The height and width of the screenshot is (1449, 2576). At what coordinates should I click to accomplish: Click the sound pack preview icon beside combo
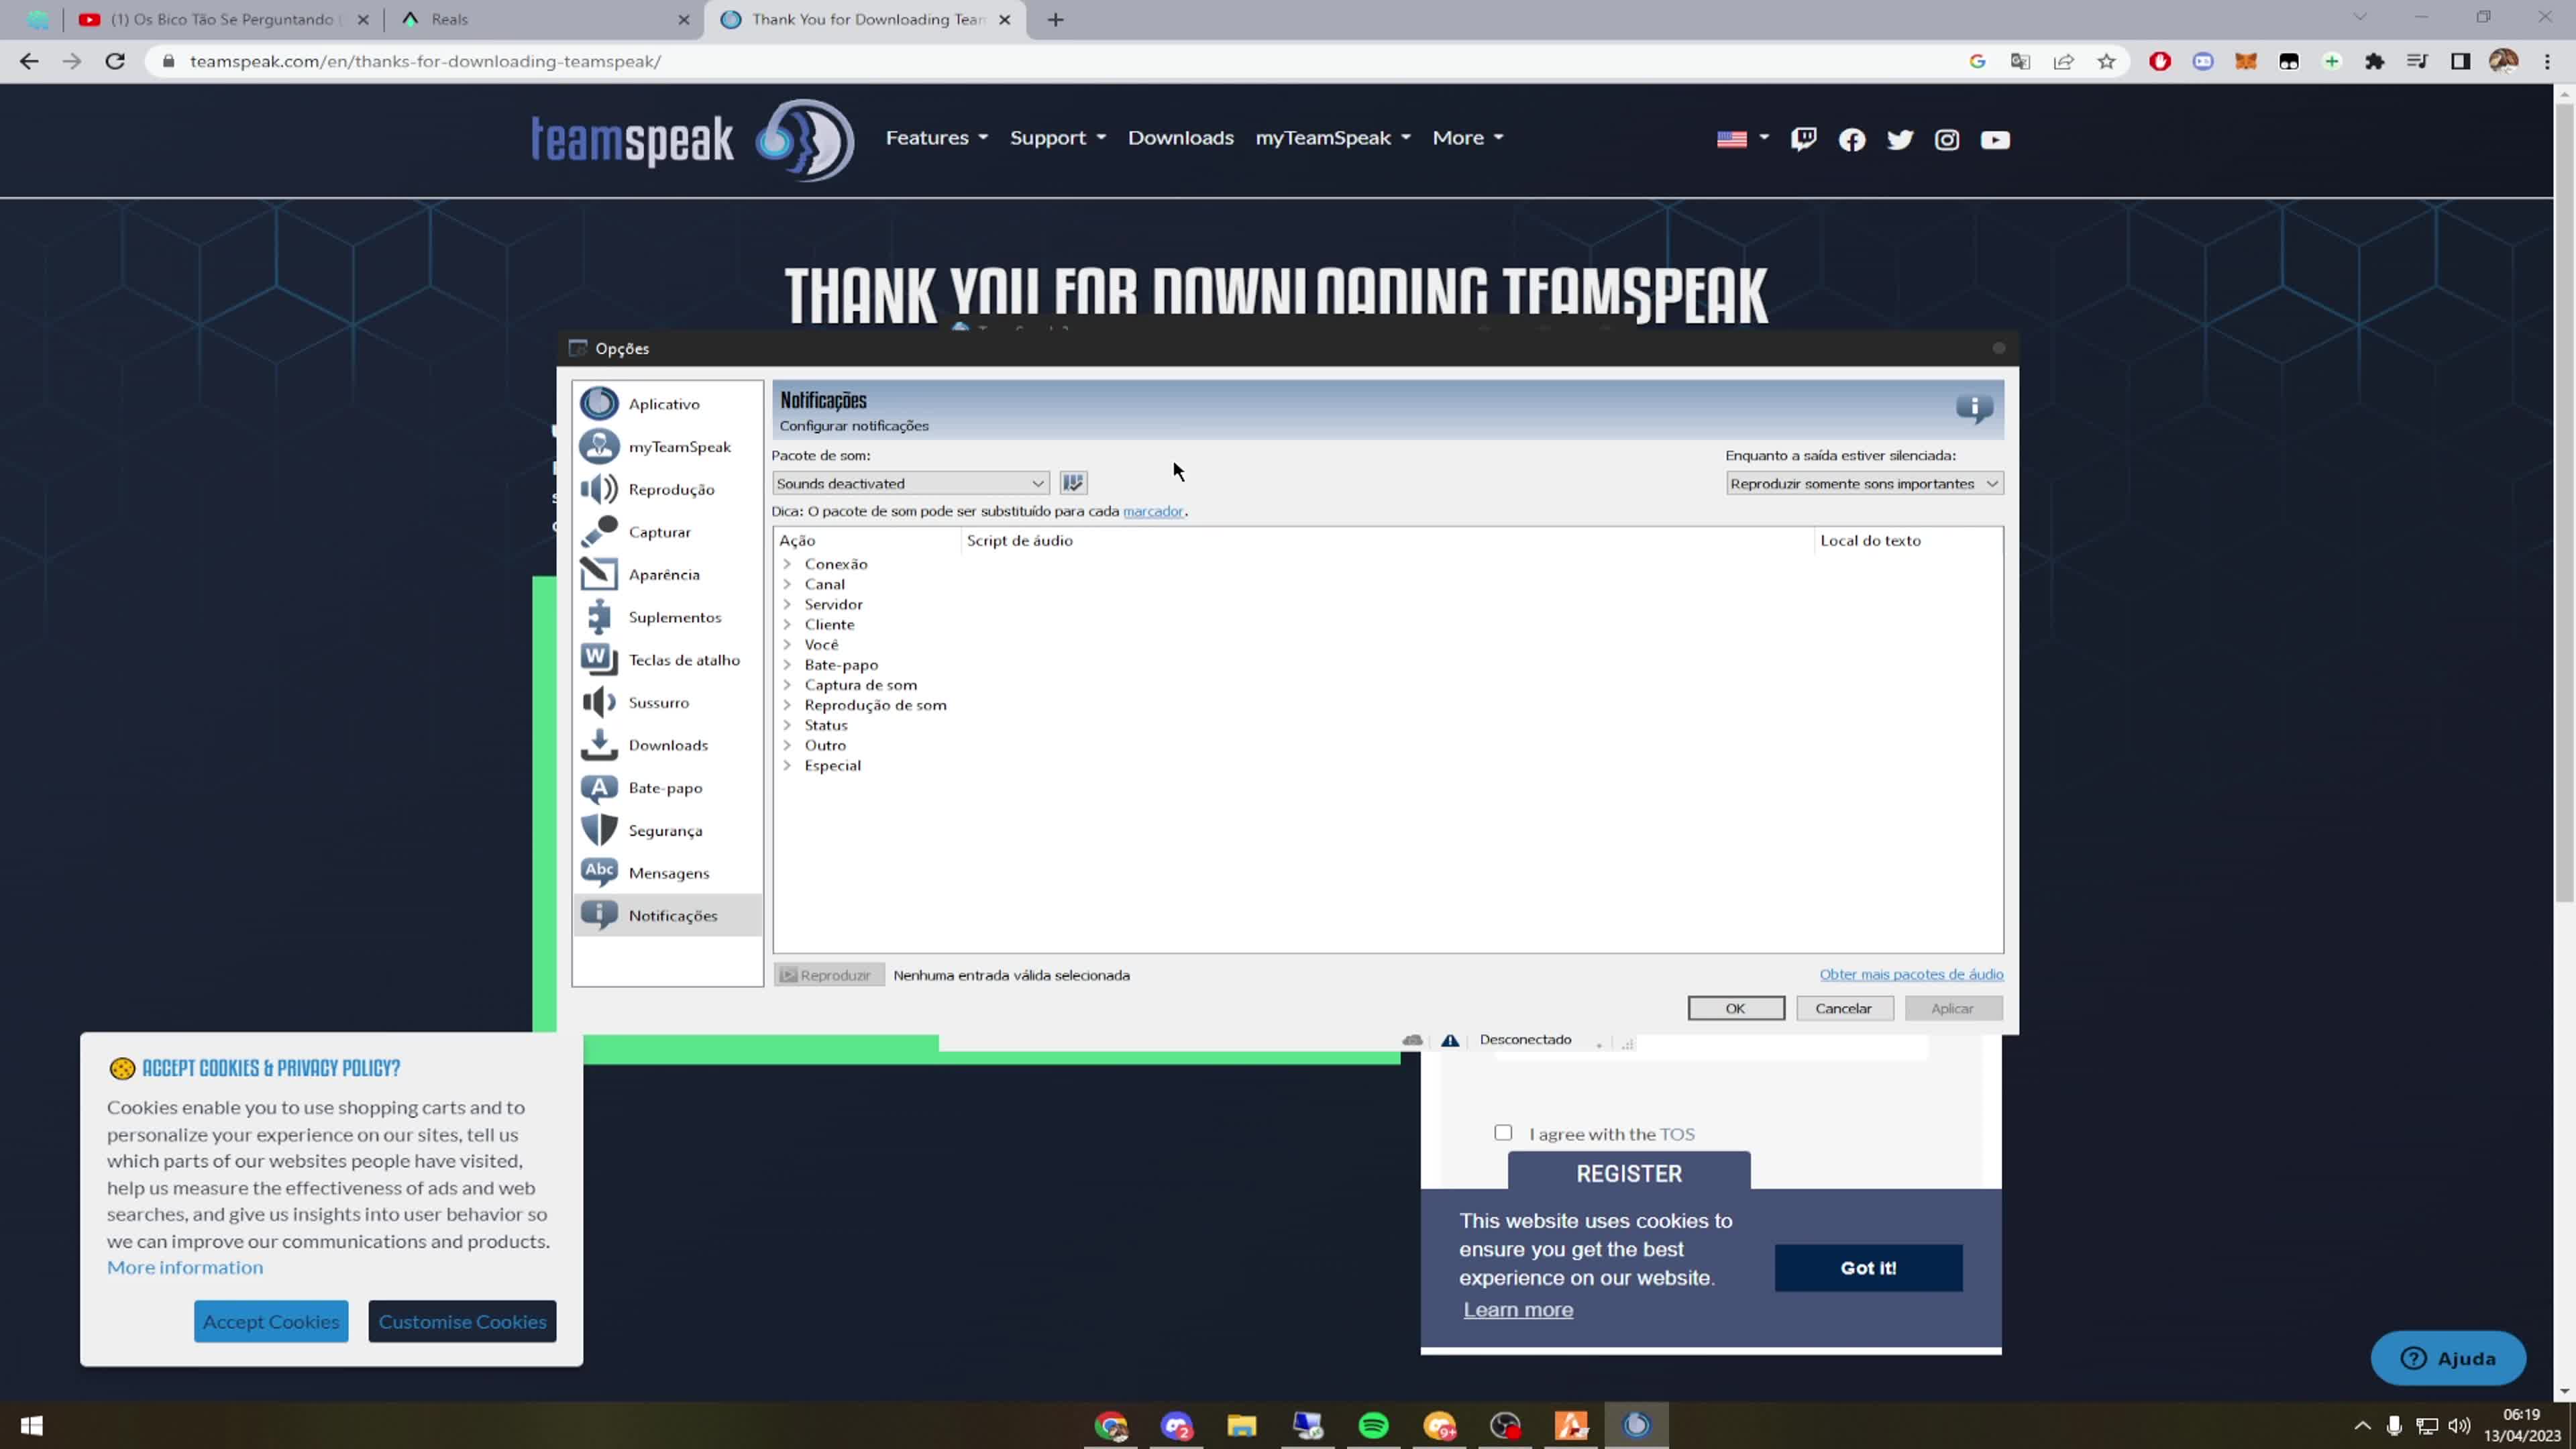coord(1072,482)
